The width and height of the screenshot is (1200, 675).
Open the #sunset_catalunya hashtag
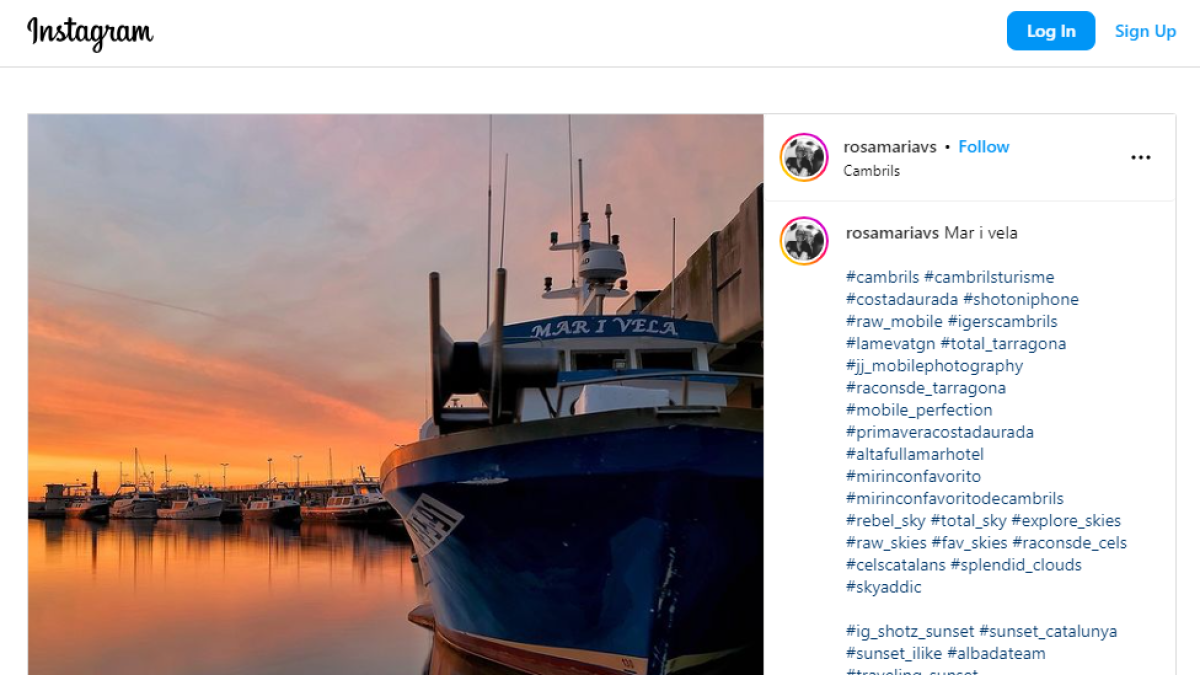coord(1048,631)
